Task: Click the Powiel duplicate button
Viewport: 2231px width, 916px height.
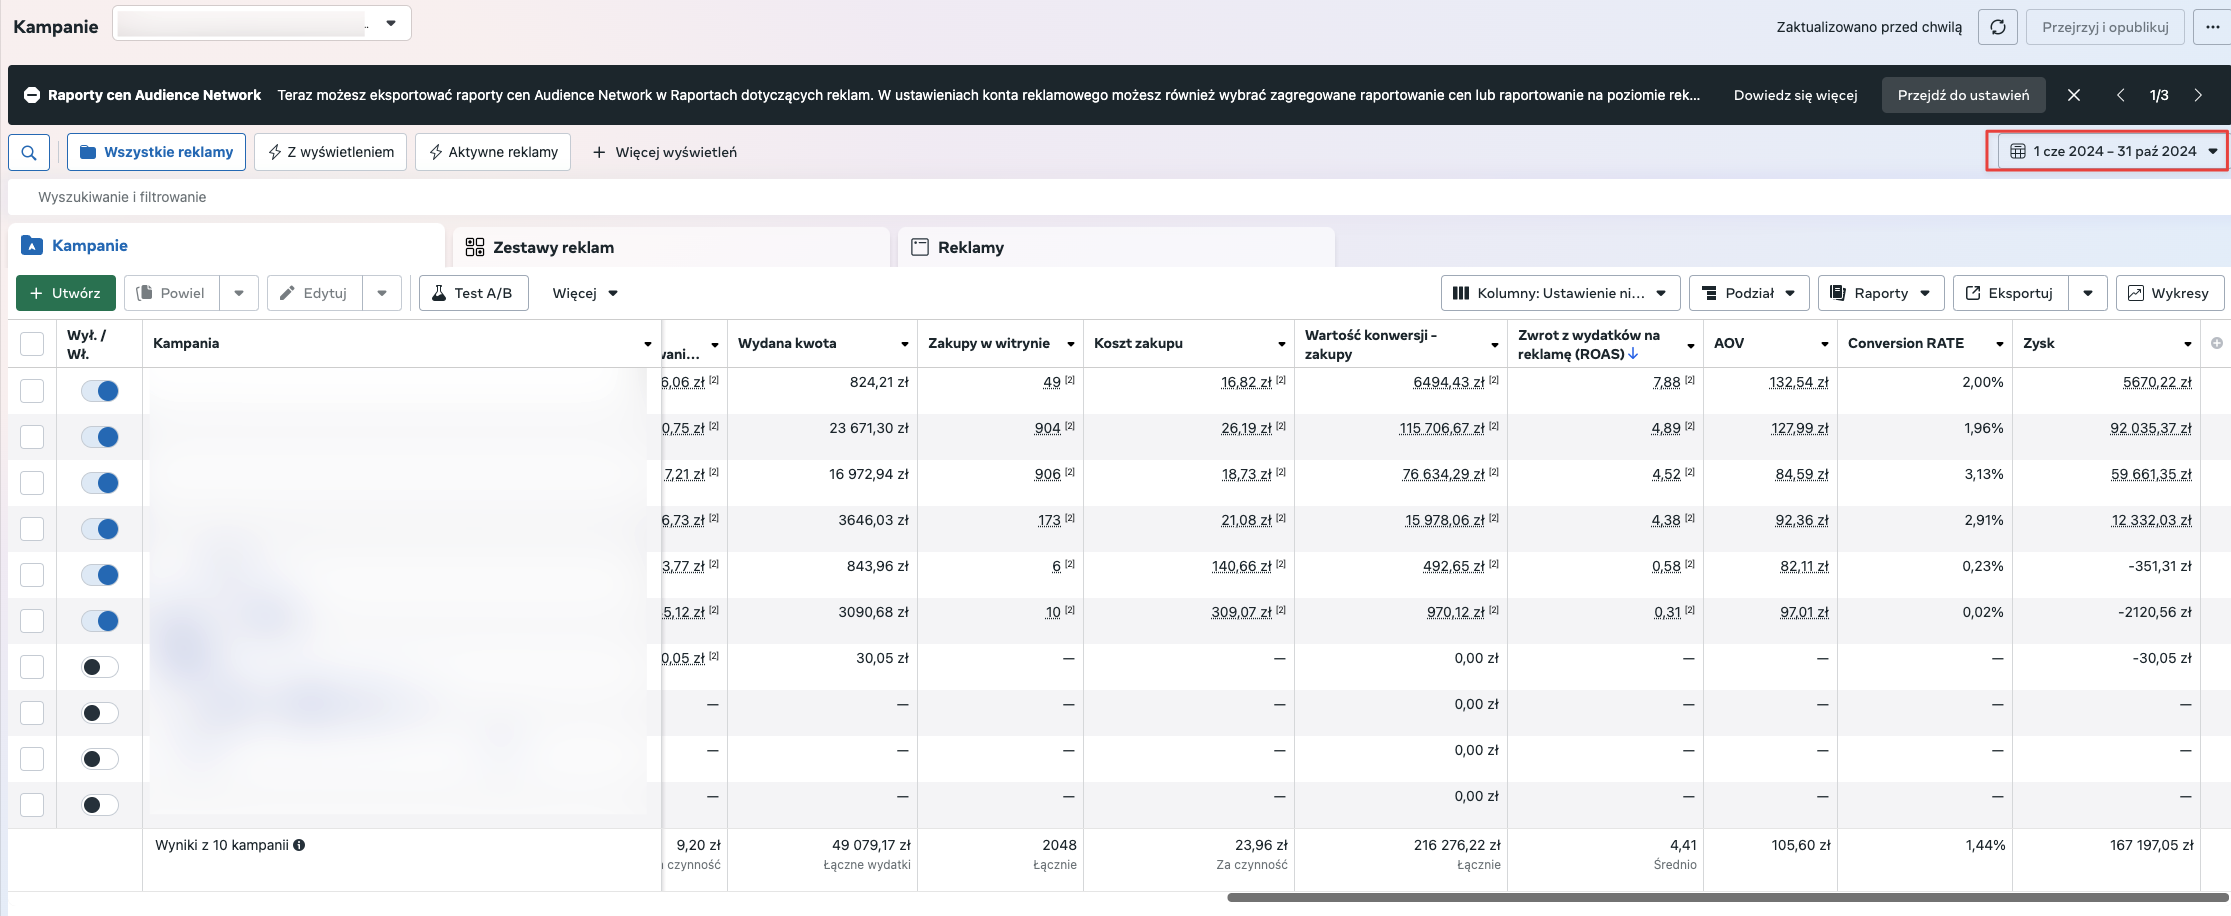Action: click(x=172, y=293)
